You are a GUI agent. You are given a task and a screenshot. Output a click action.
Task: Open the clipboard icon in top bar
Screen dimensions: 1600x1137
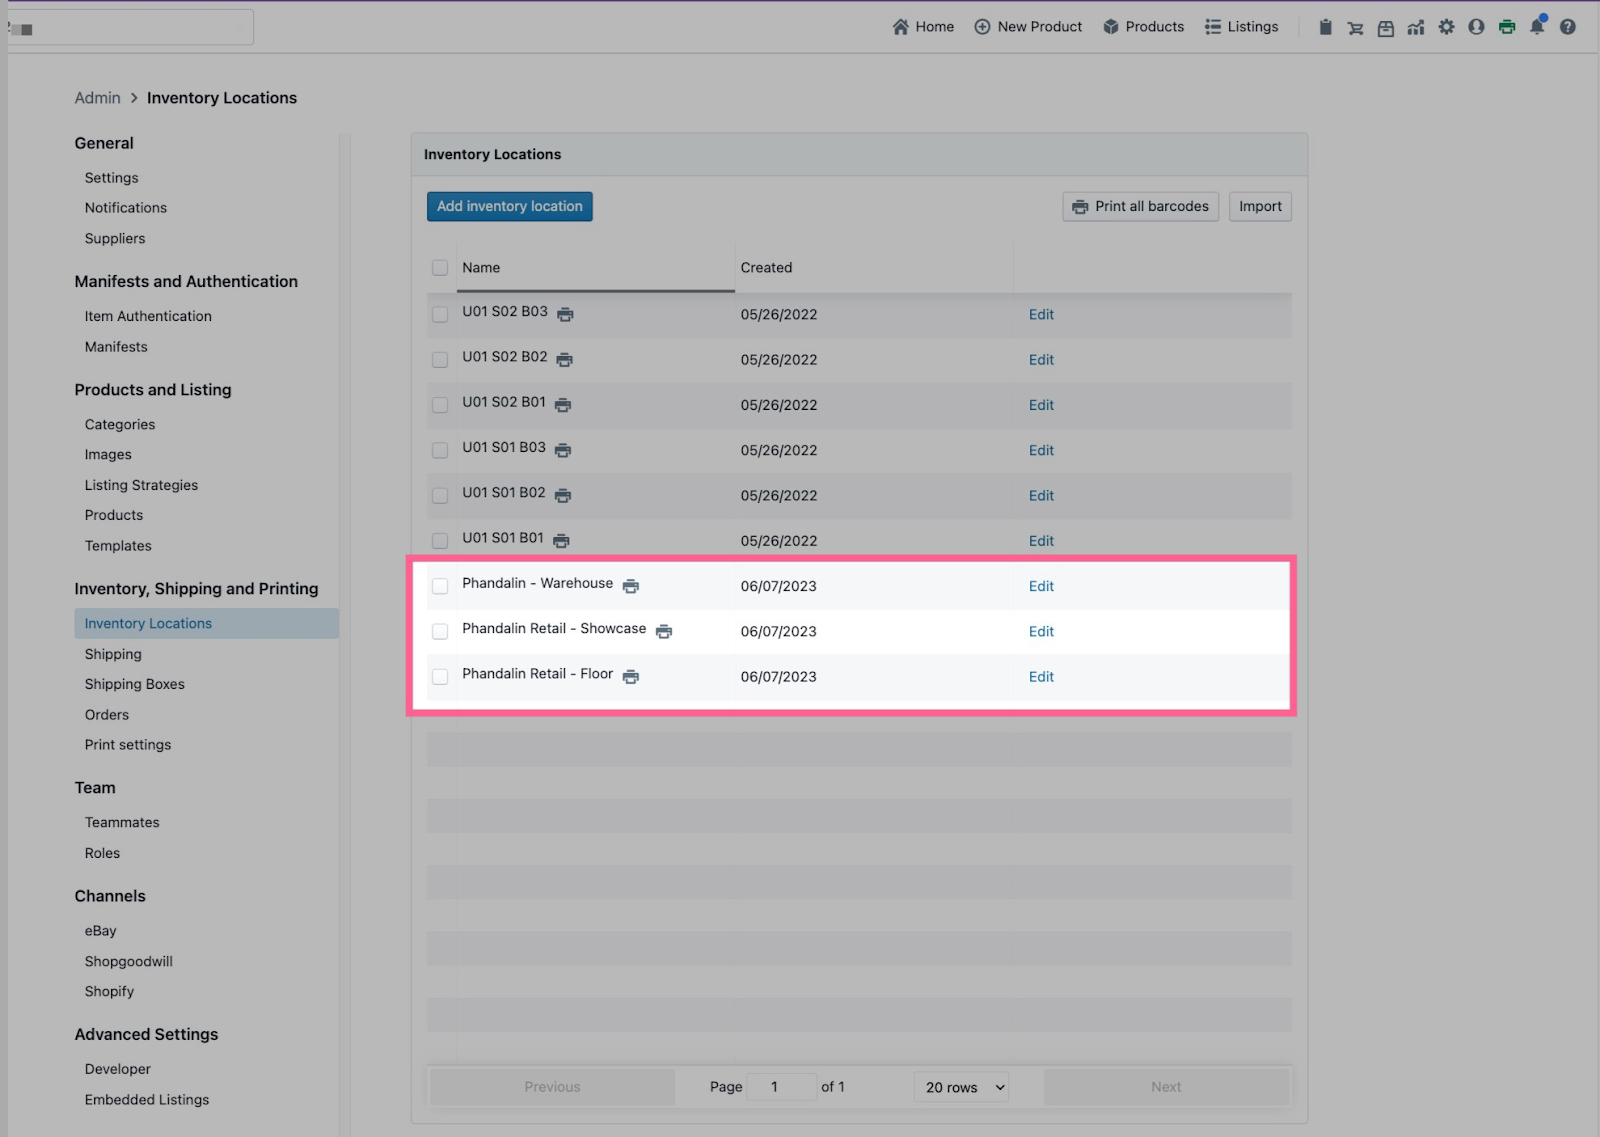tap(1325, 27)
